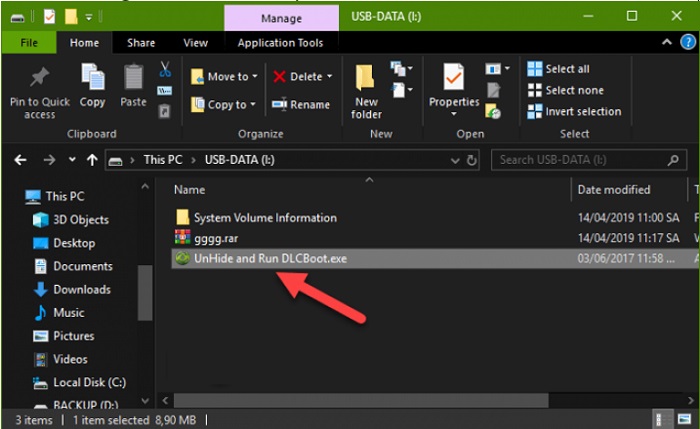The image size is (700, 429).
Task: Click the Properties quick access toolbar icon
Action: (x=49, y=17)
